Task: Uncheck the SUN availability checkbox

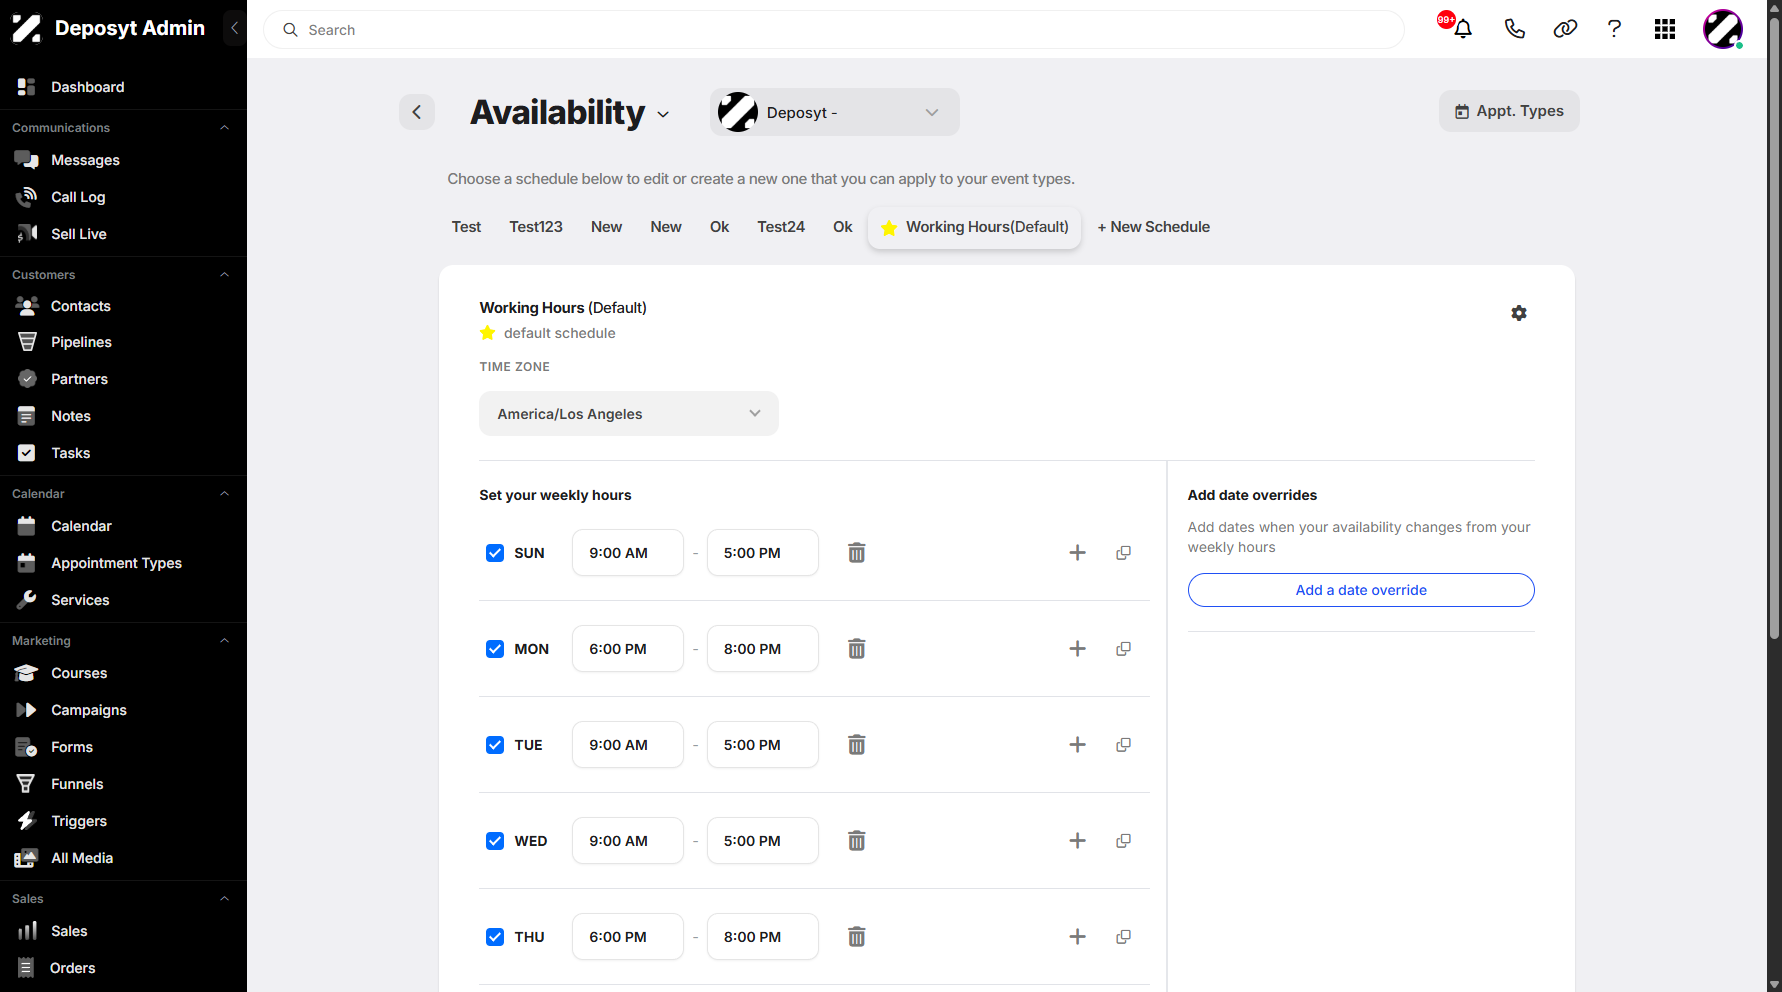Action: tap(495, 553)
